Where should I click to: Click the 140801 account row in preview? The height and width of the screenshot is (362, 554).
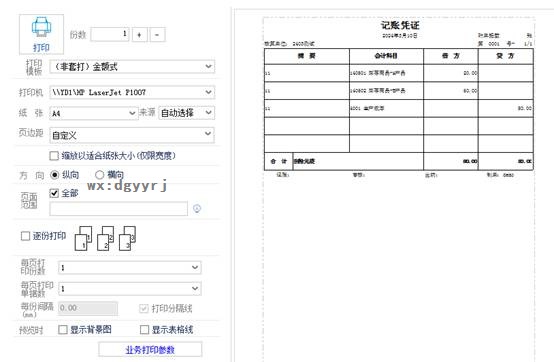(x=399, y=73)
